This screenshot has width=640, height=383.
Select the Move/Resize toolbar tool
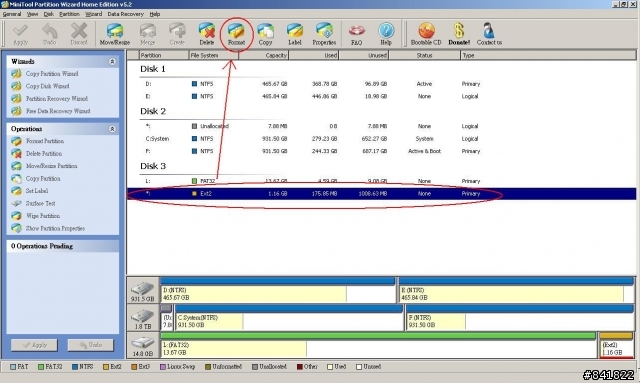click(115, 34)
